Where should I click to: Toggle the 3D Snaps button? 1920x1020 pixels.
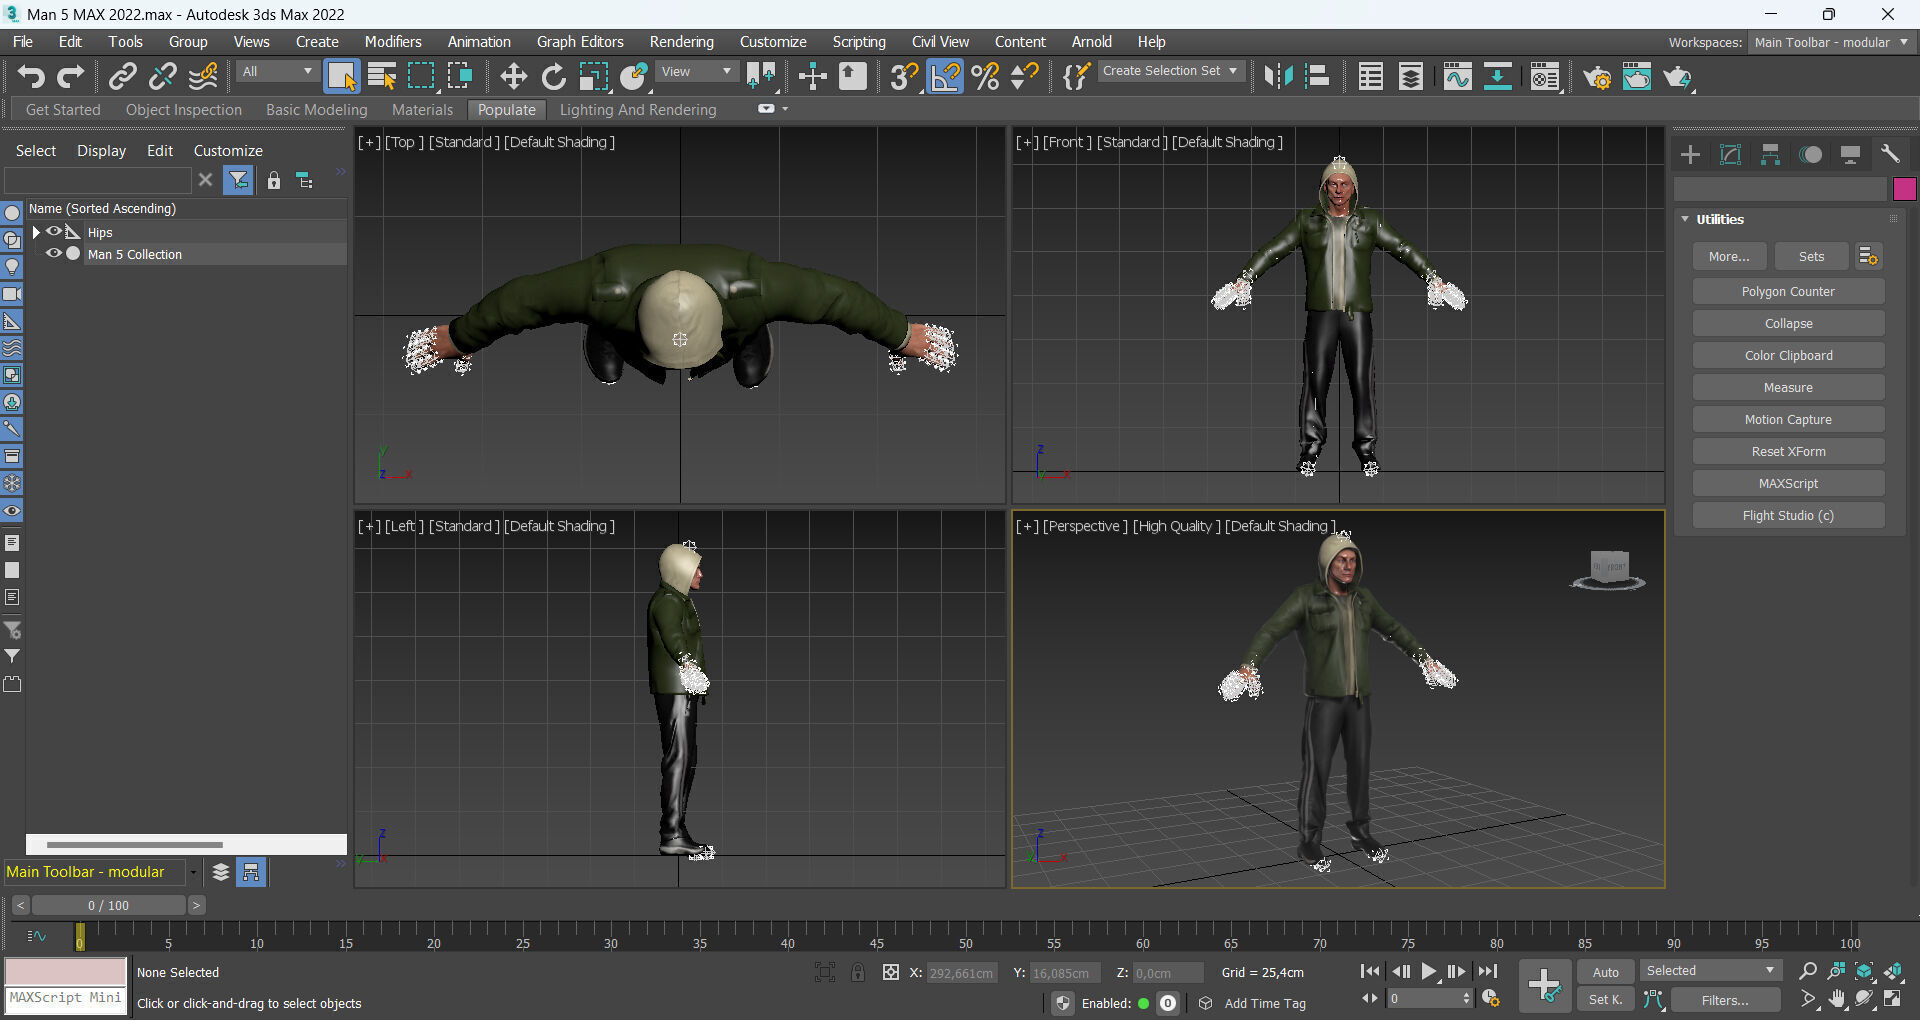pos(904,77)
